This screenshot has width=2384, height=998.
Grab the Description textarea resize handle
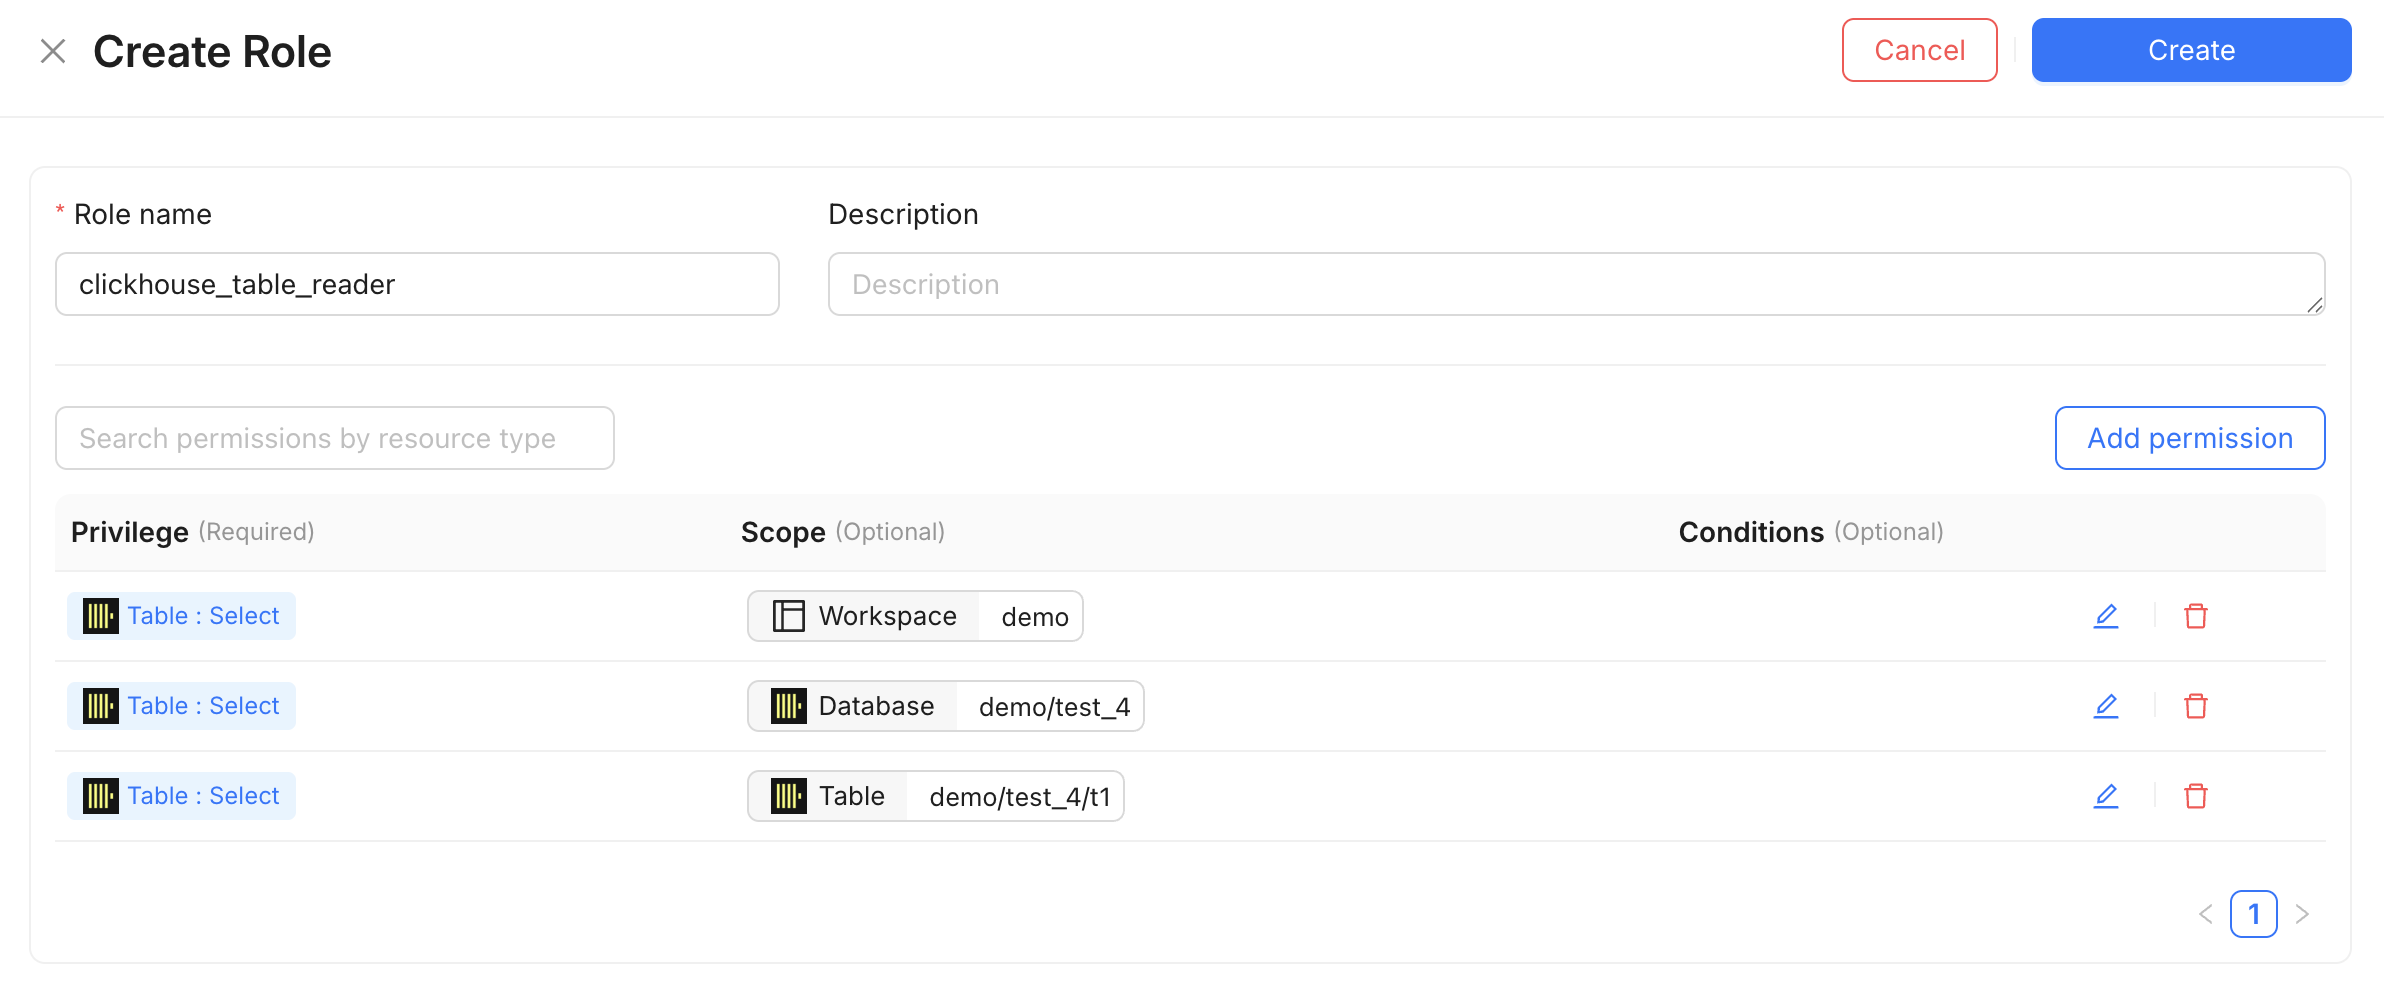2314,305
